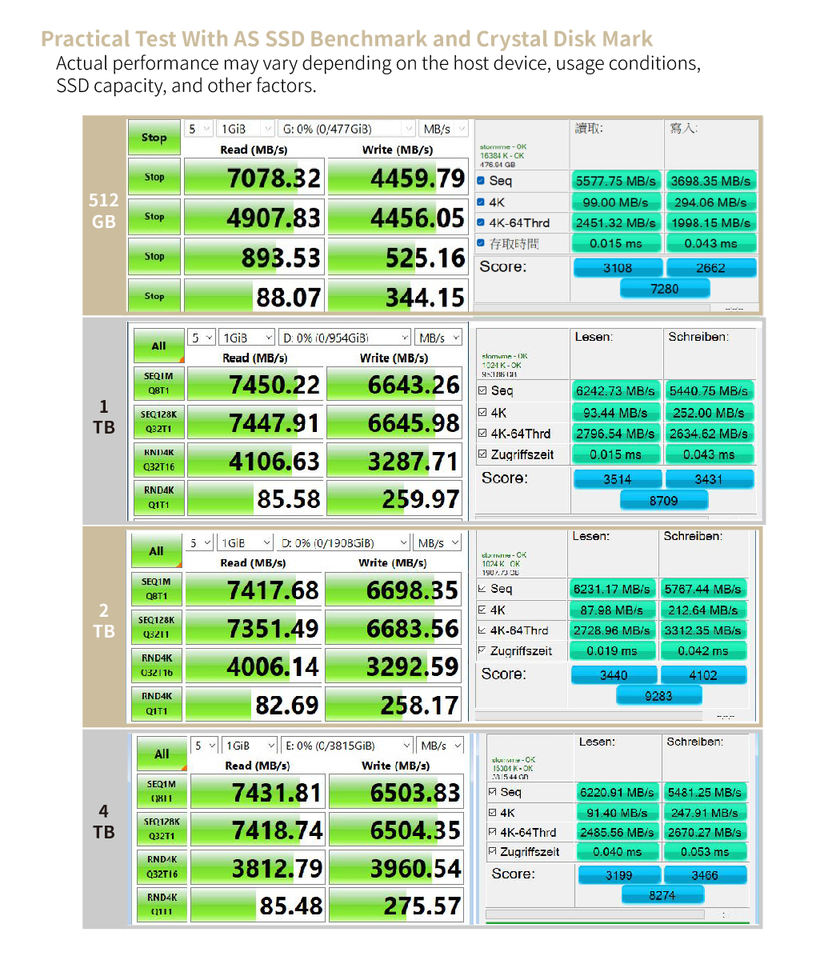Click SEQ1M Q8T1 button in 1 TB panel

tap(159, 383)
